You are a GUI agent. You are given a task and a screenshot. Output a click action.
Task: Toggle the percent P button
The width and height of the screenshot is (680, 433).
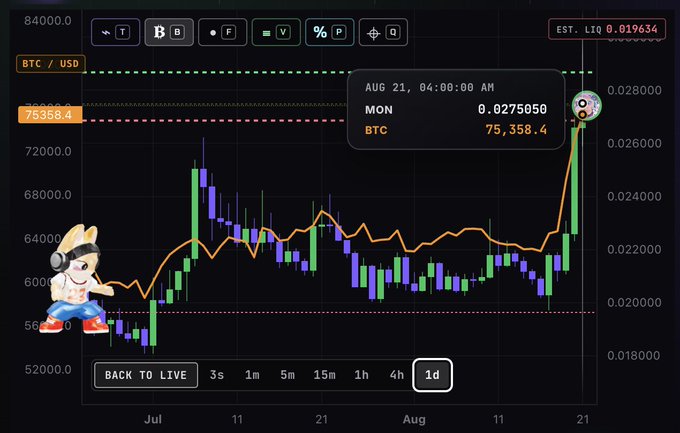330,32
